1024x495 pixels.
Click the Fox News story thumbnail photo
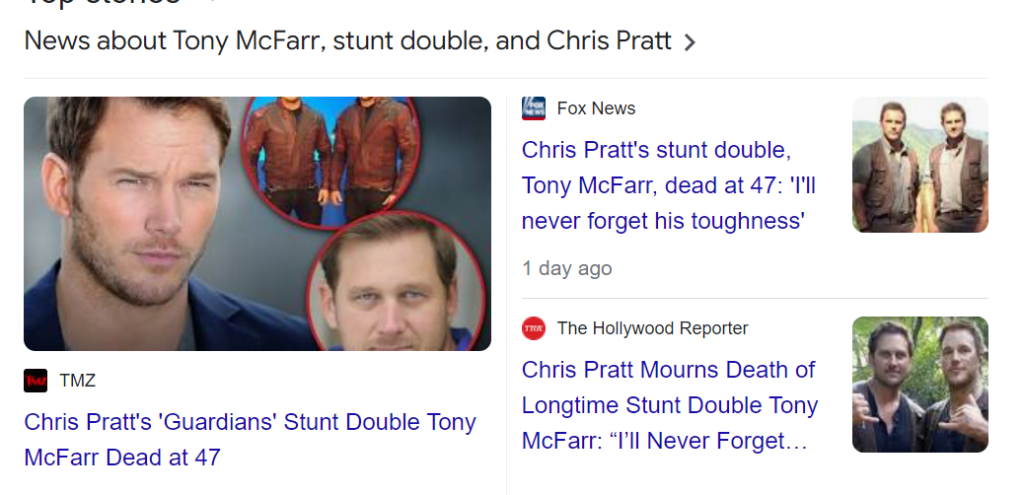(x=920, y=165)
